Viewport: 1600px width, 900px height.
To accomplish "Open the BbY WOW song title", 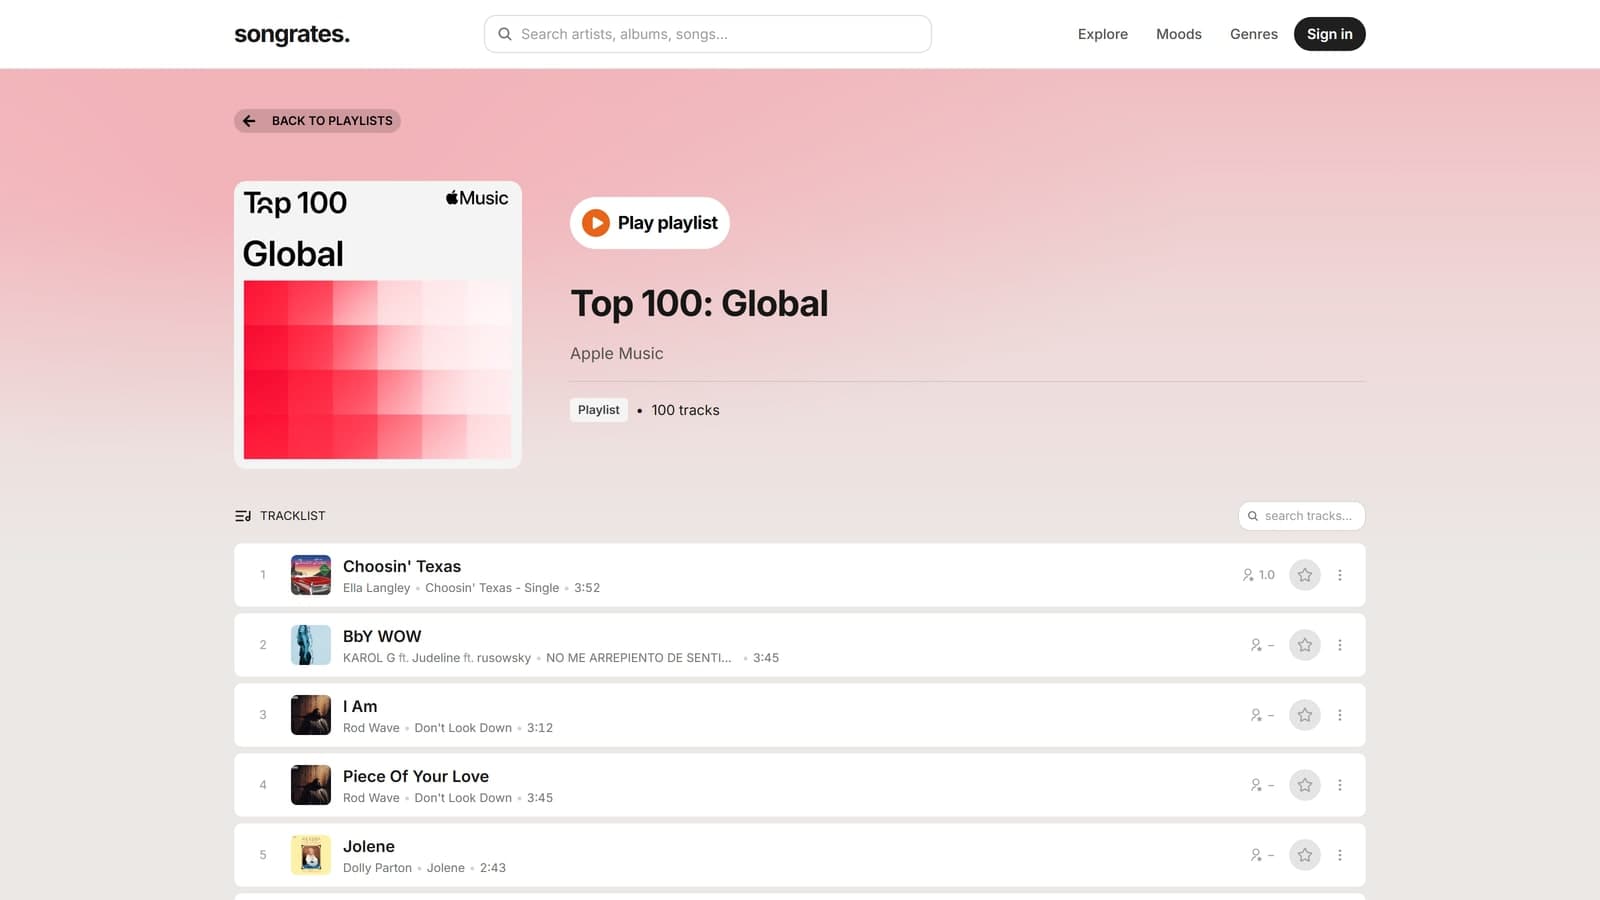I will click(382, 636).
